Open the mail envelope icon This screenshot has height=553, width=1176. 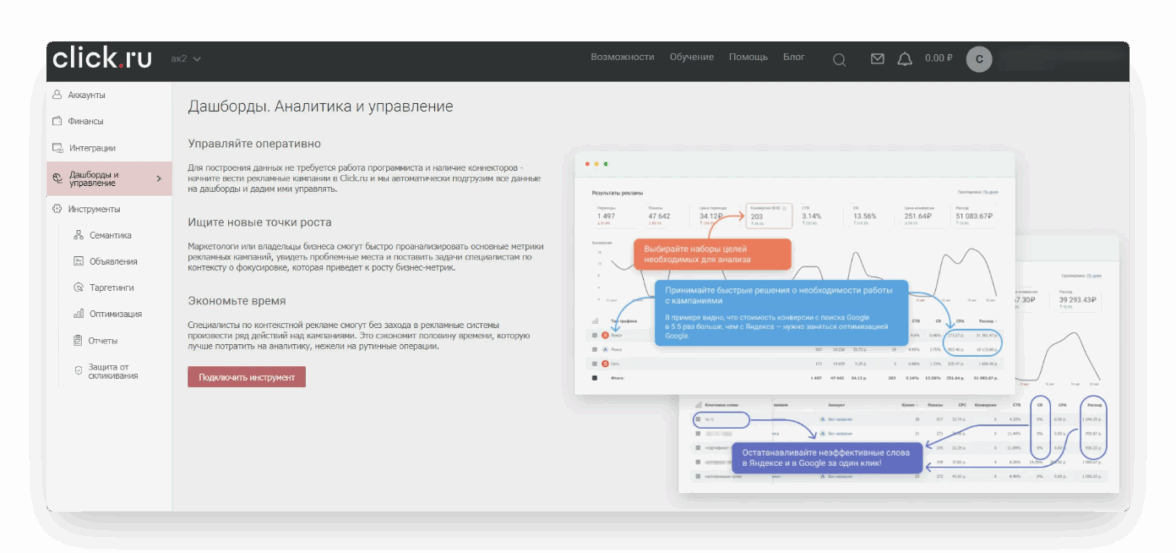pyautogui.click(x=877, y=59)
